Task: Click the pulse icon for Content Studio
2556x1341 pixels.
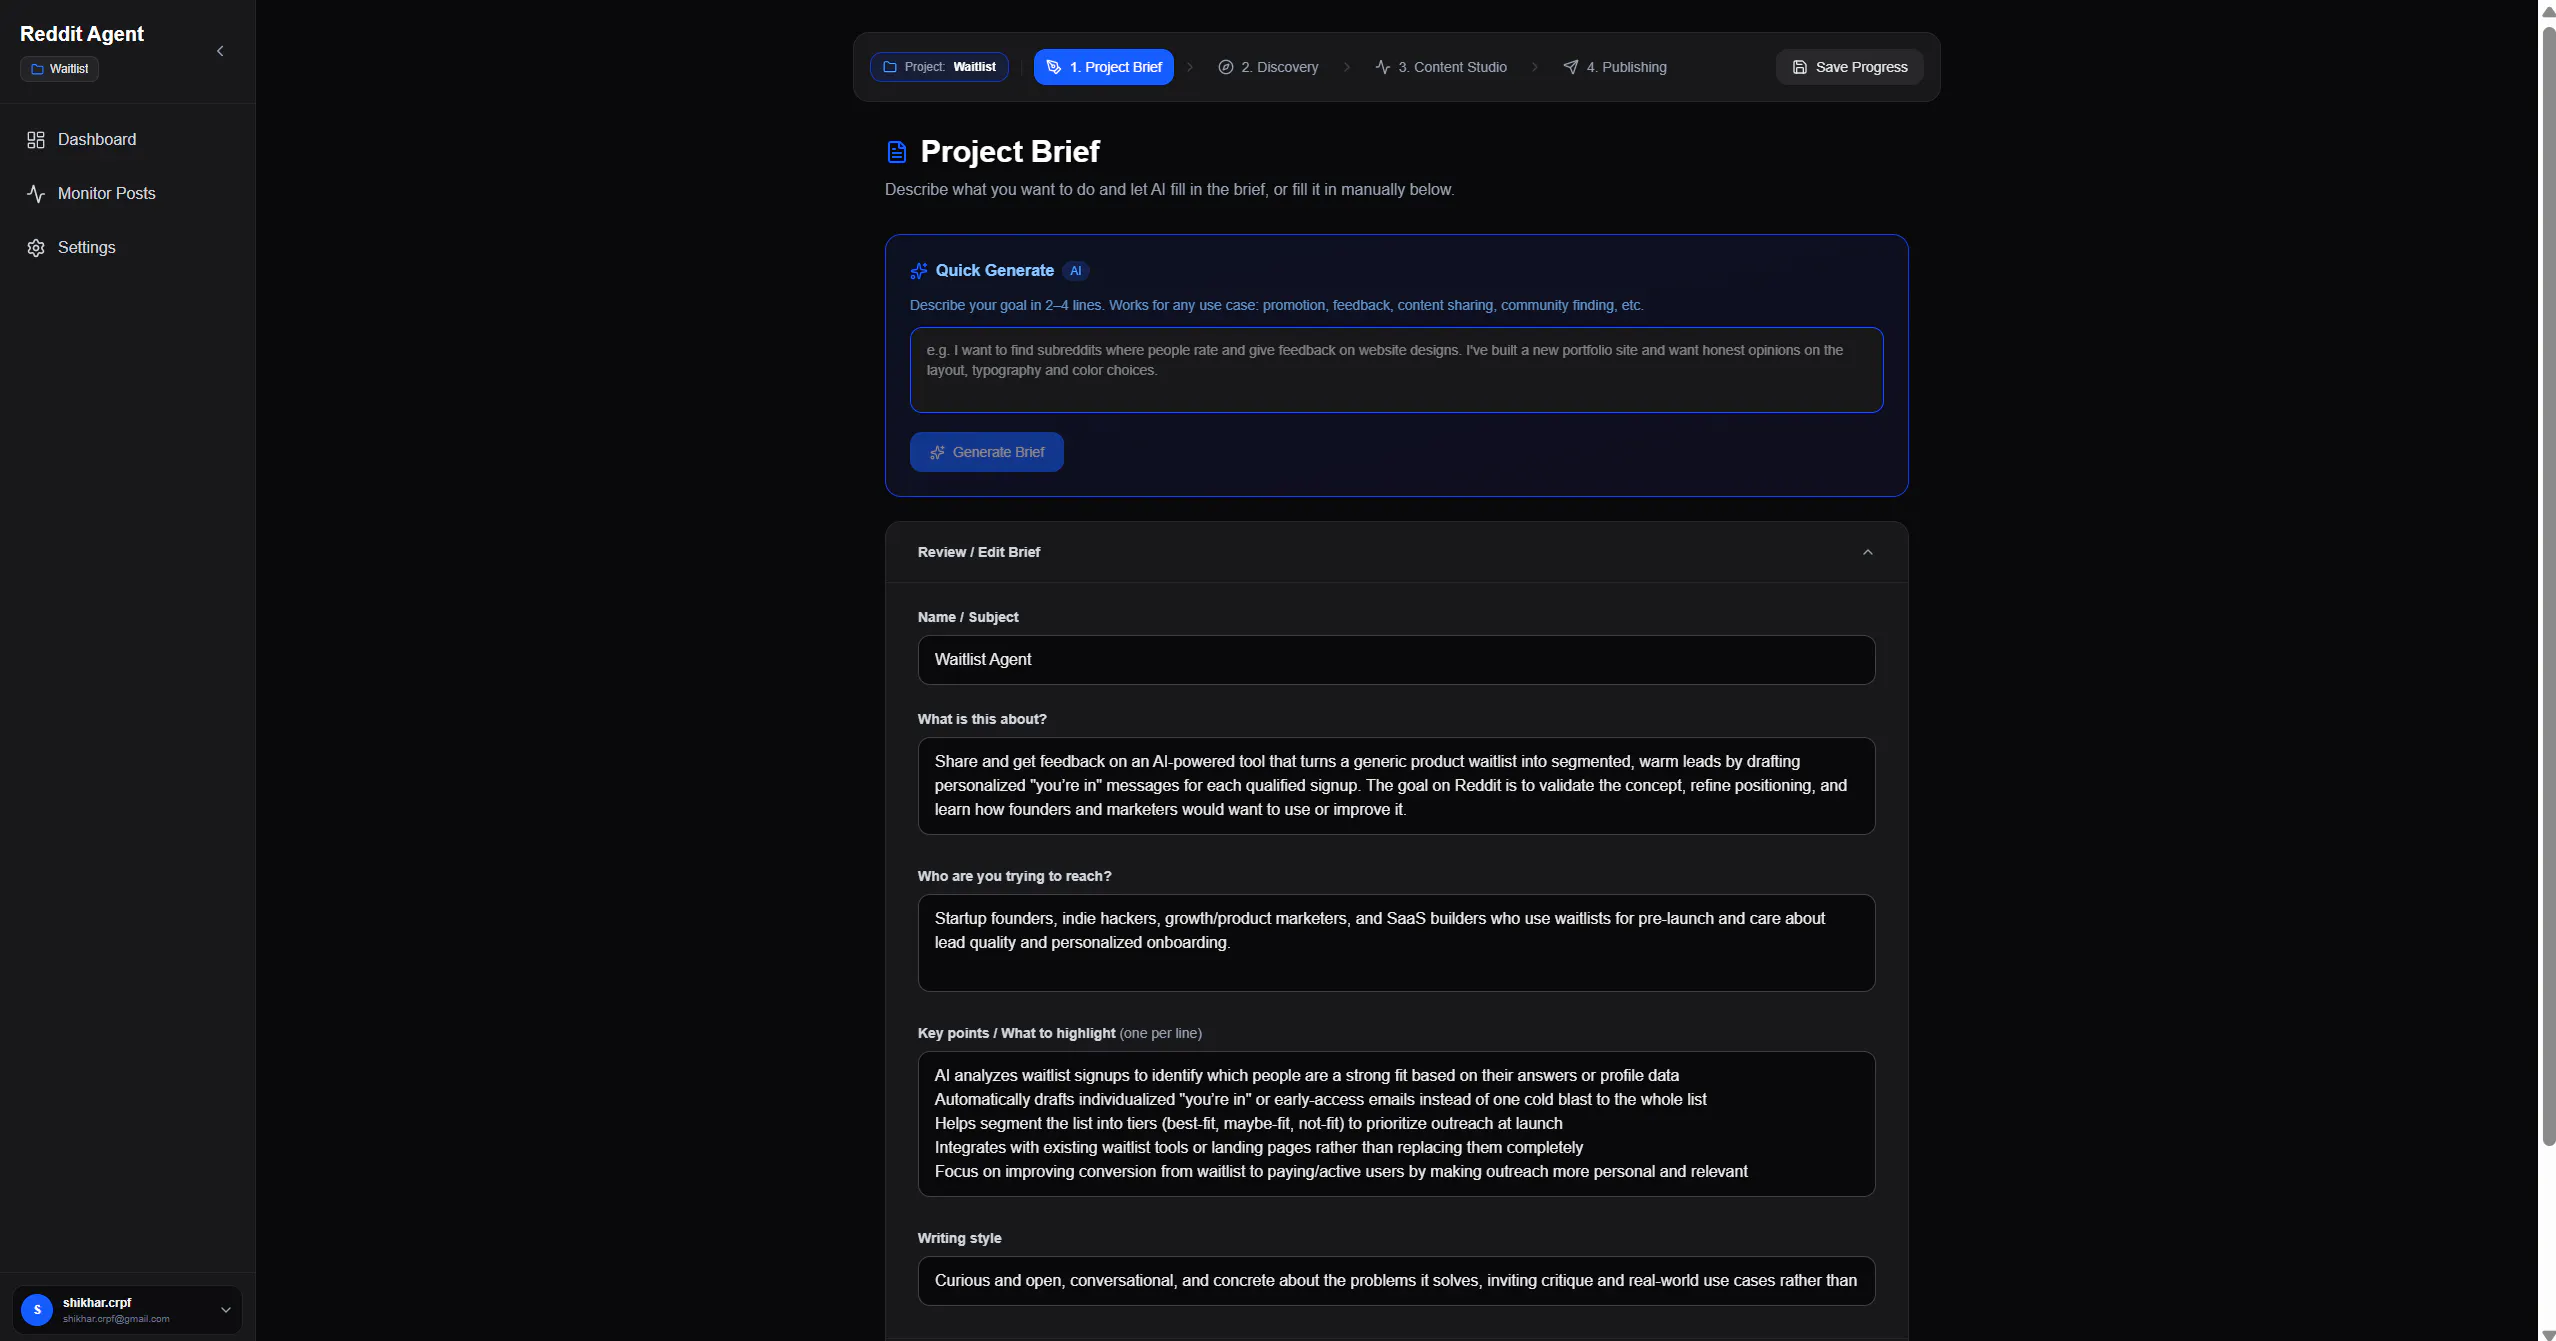Action: [x=1382, y=67]
